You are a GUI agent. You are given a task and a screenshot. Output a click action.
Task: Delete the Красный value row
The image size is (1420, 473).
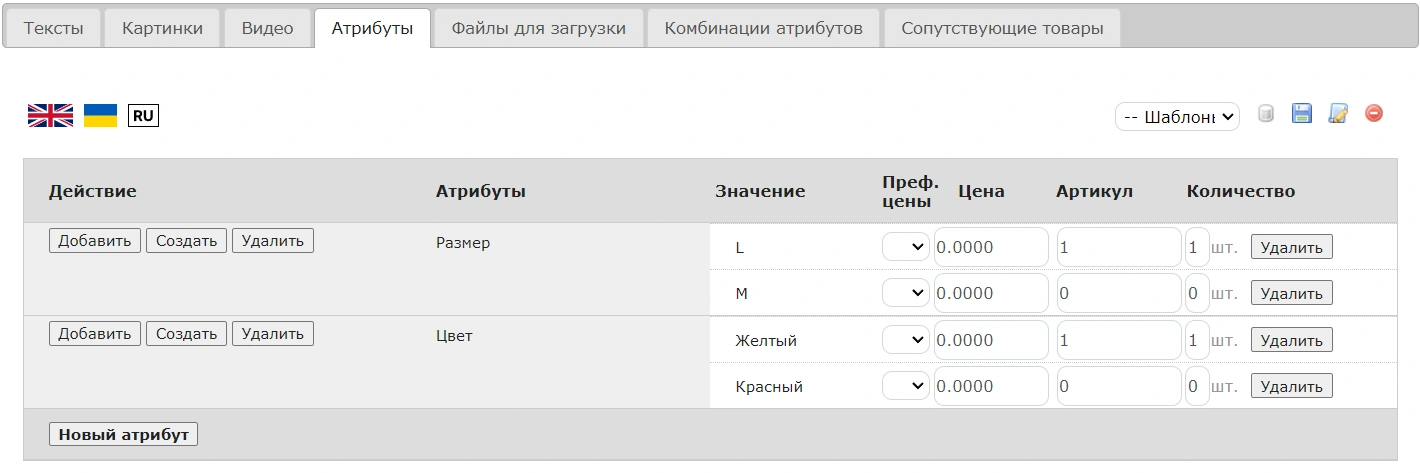coord(1291,387)
